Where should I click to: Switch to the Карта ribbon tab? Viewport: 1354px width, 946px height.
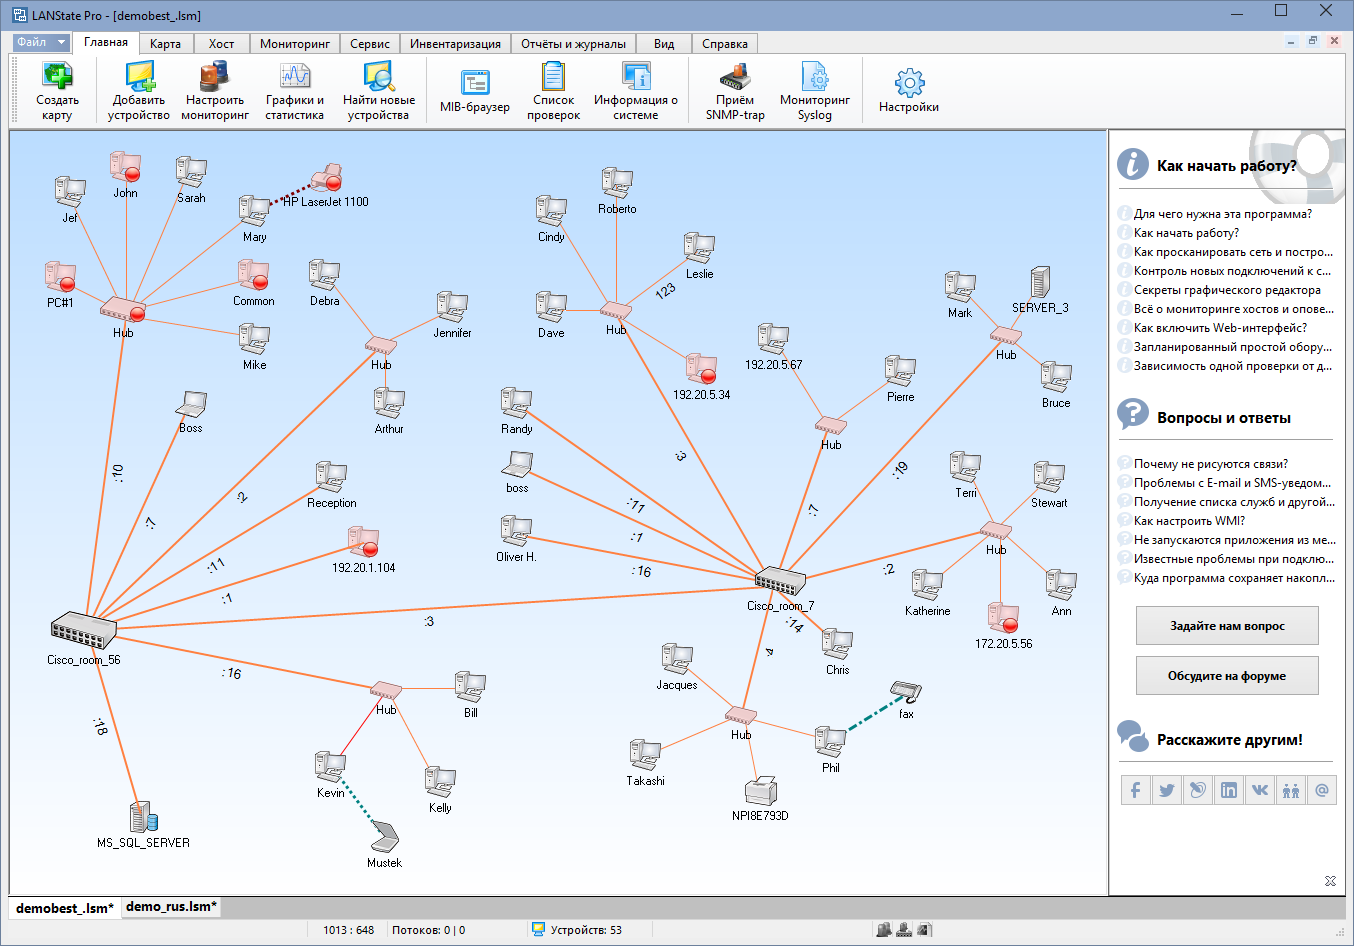pos(165,43)
